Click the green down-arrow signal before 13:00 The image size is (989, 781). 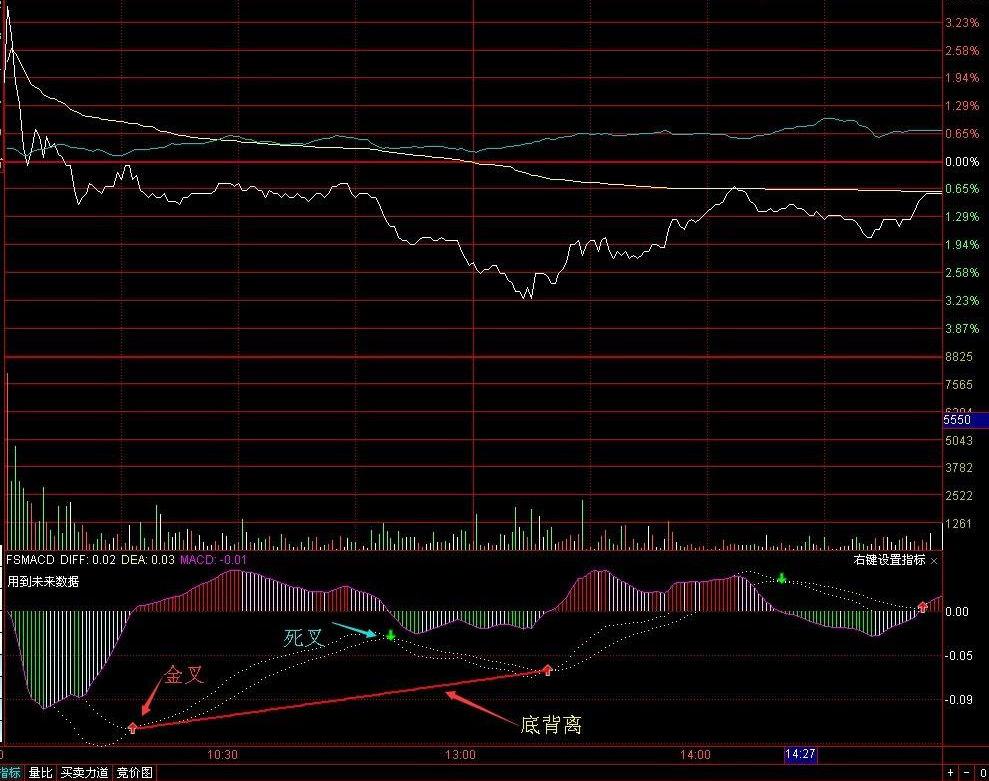(x=390, y=635)
